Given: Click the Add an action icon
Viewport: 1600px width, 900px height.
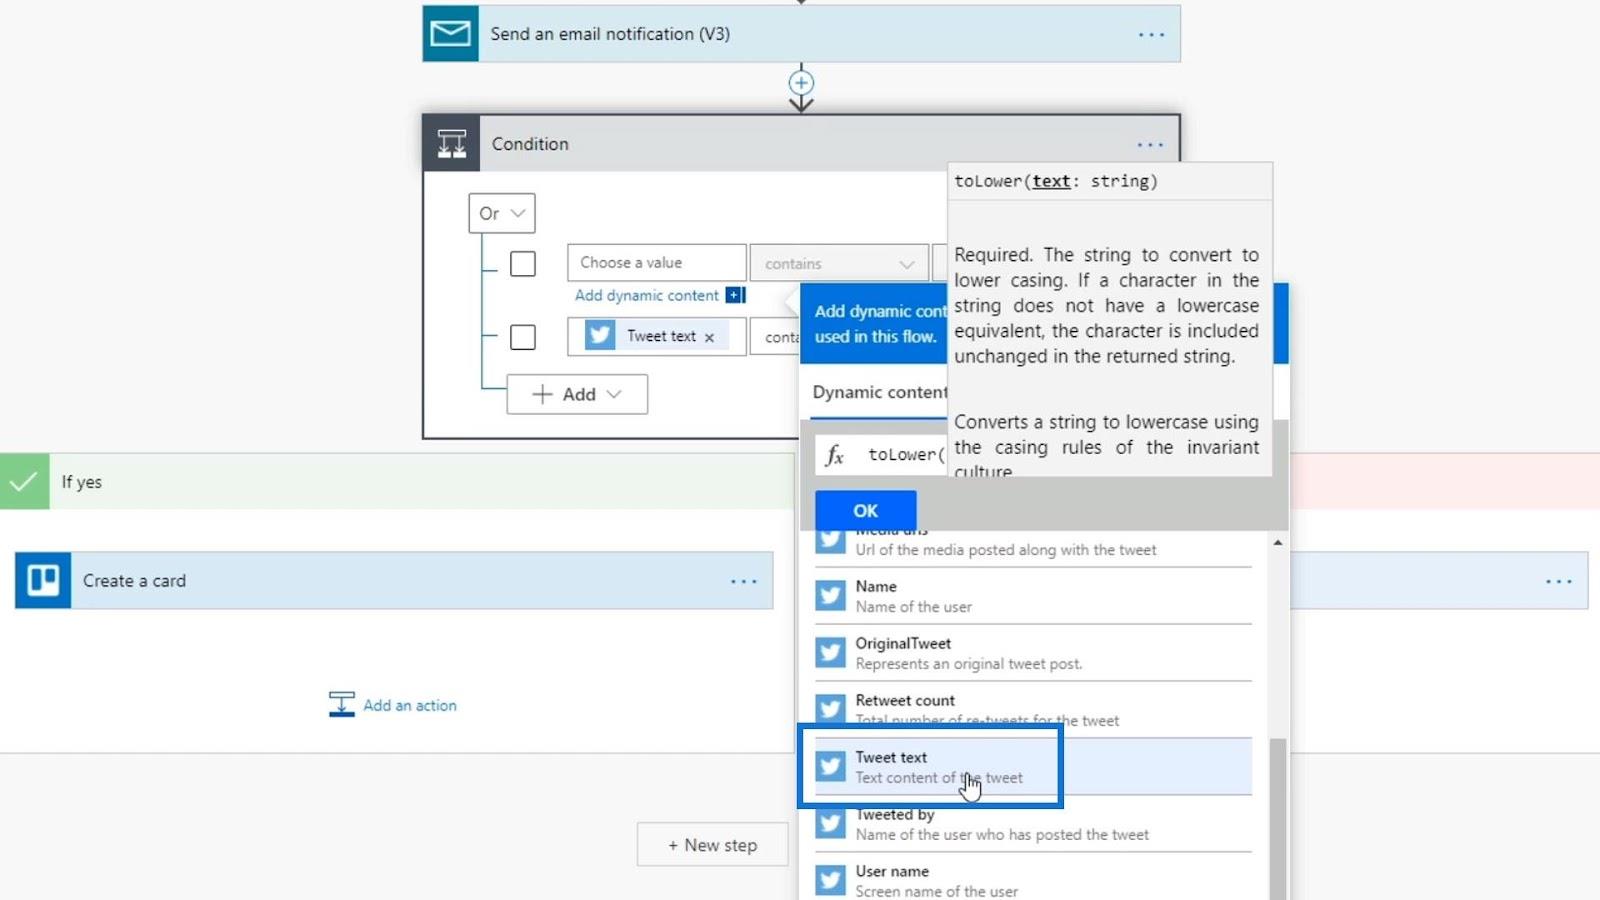Looking at the screenshot, I should tap(341, 704).
